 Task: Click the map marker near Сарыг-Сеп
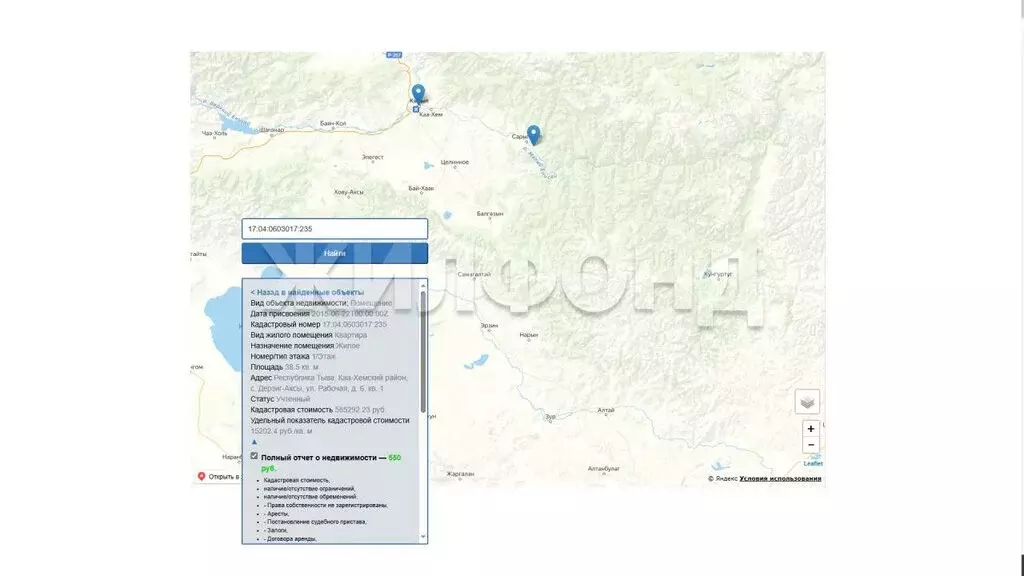(533, 134)
